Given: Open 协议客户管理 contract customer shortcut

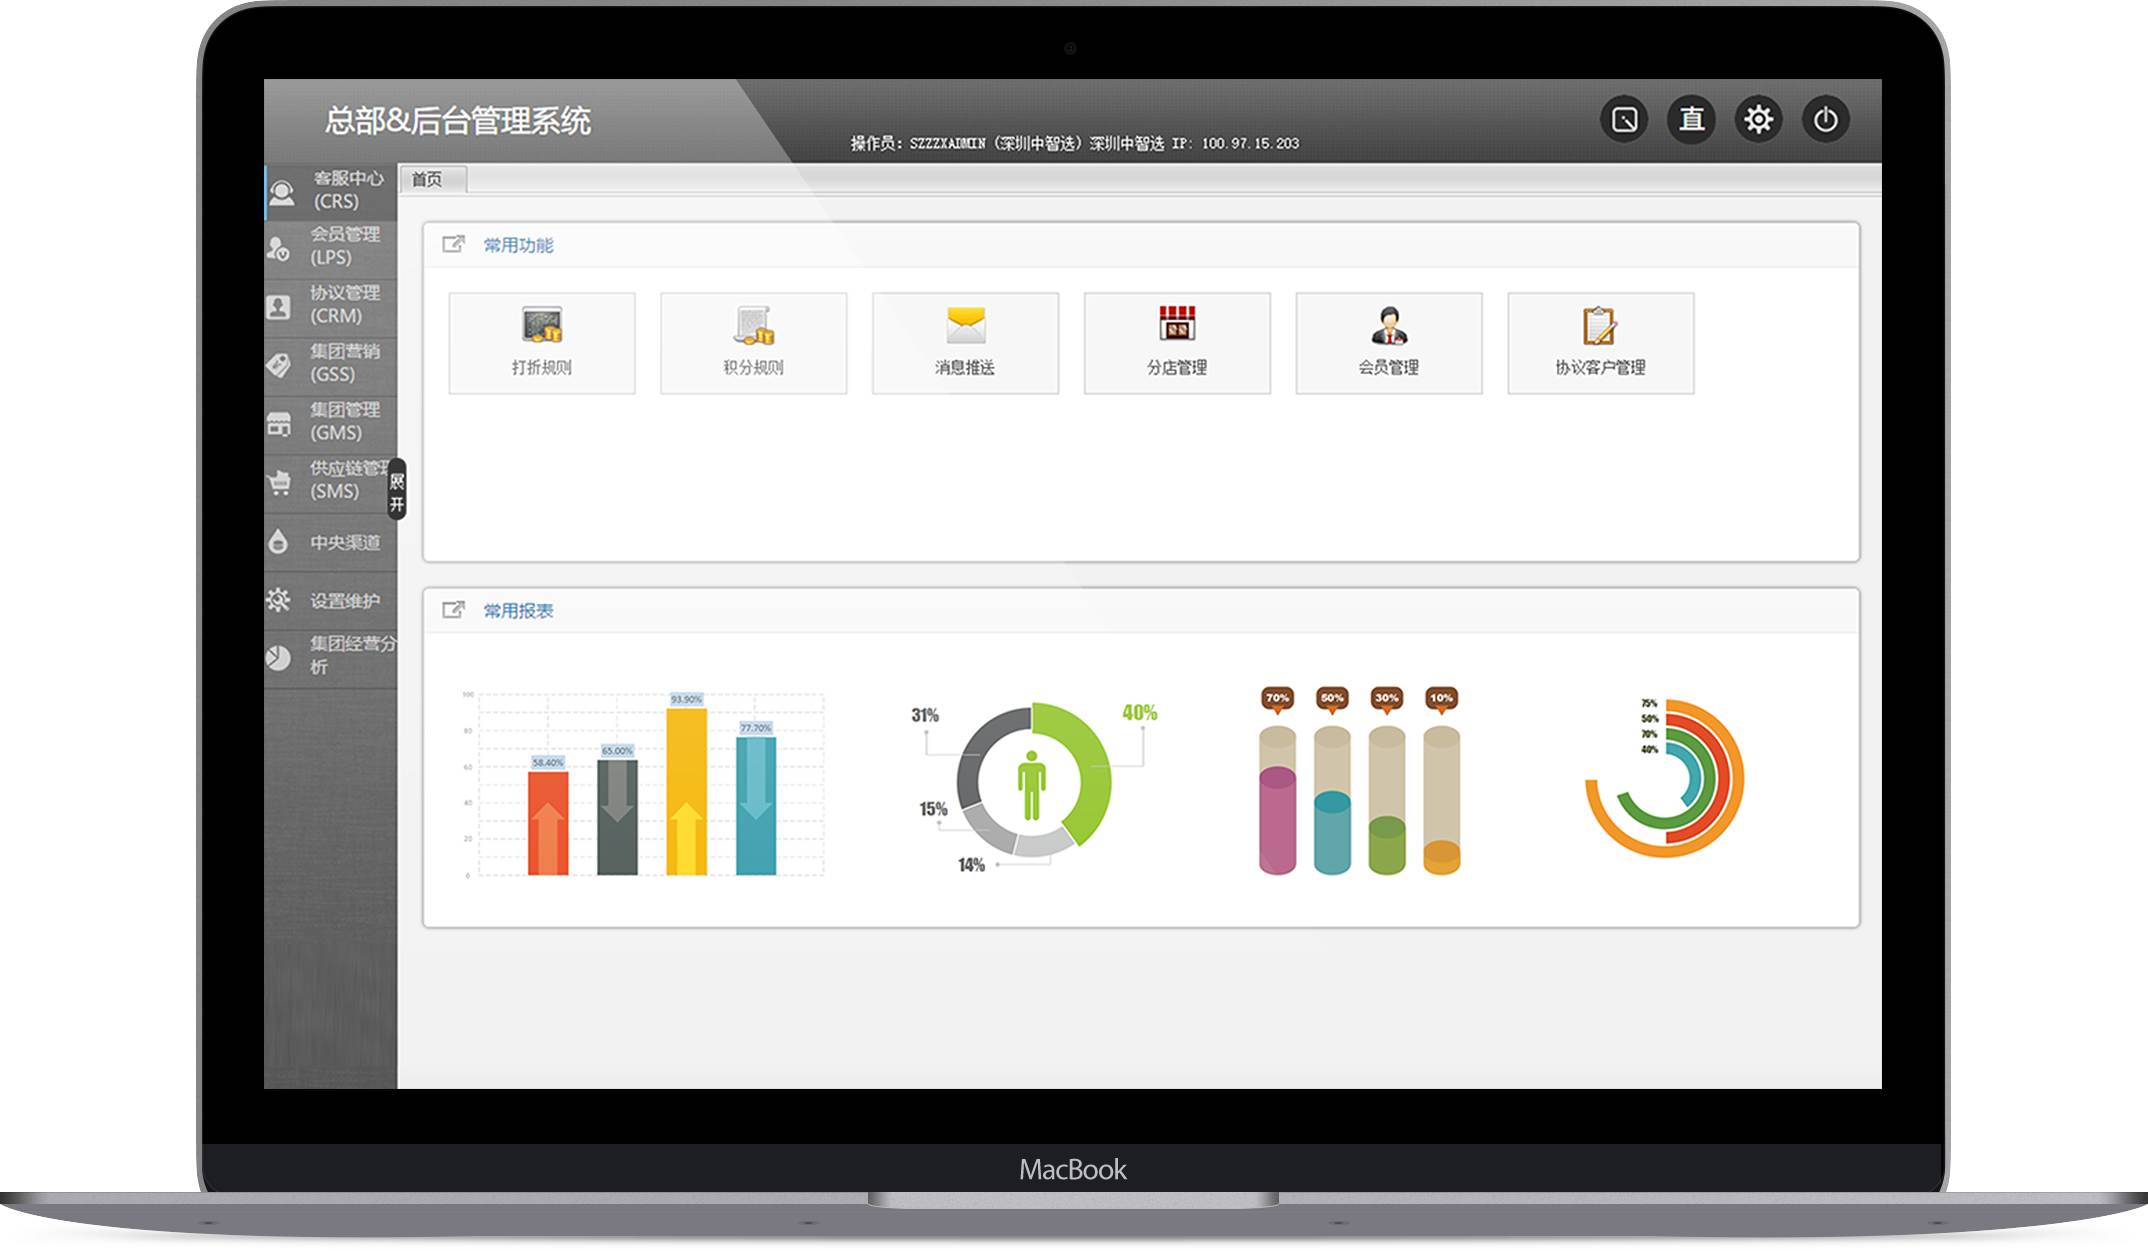Looking at the screenshot, I should tap(1600, 343).
